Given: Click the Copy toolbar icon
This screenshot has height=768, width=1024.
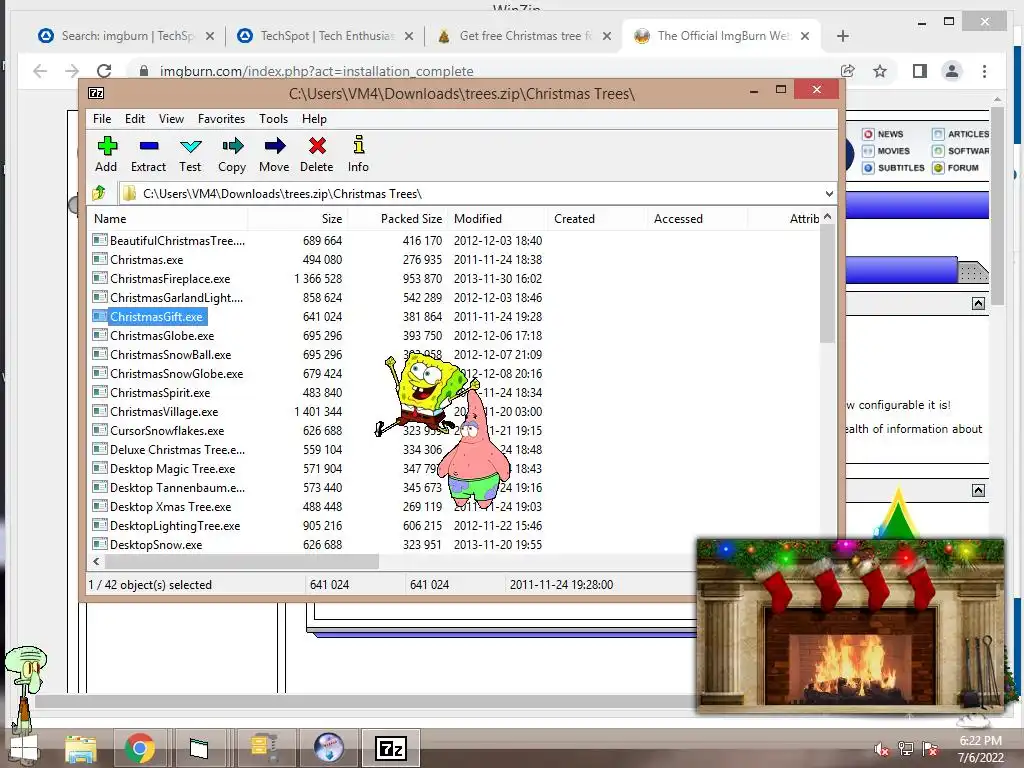Looking at the screenshot, I should click(x=232, y=155).
